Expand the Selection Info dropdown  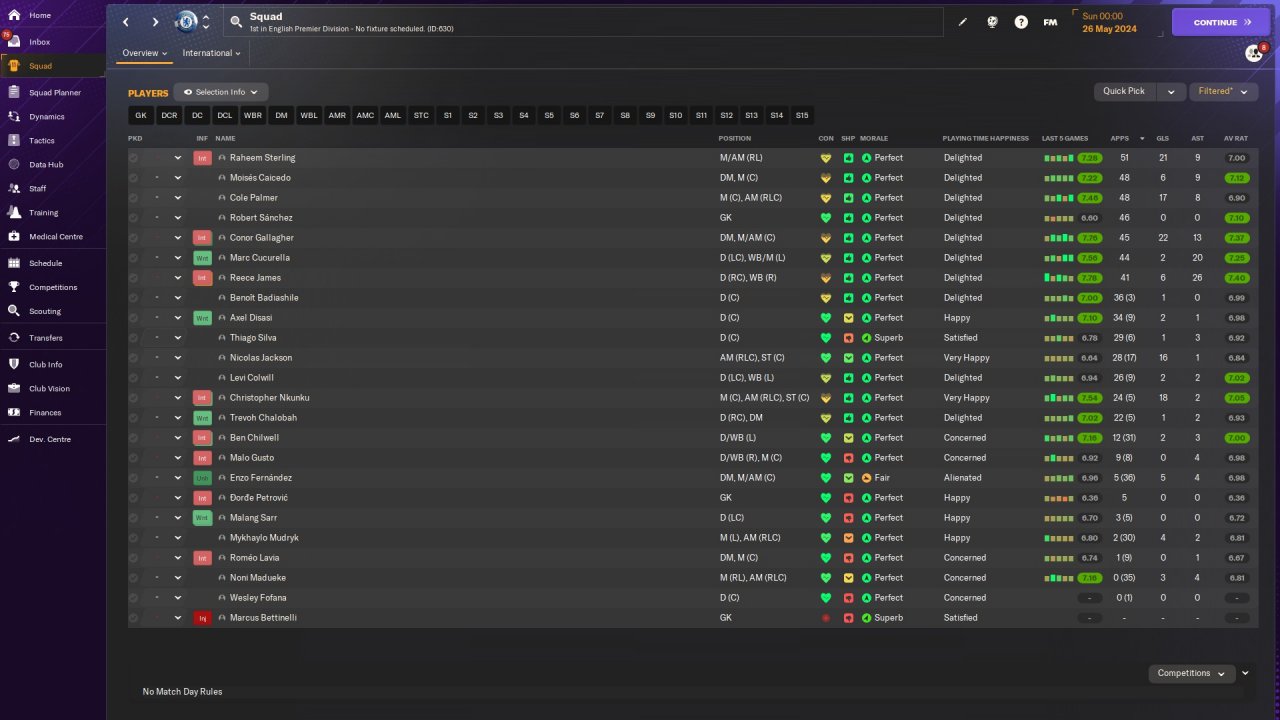[221, 92]
